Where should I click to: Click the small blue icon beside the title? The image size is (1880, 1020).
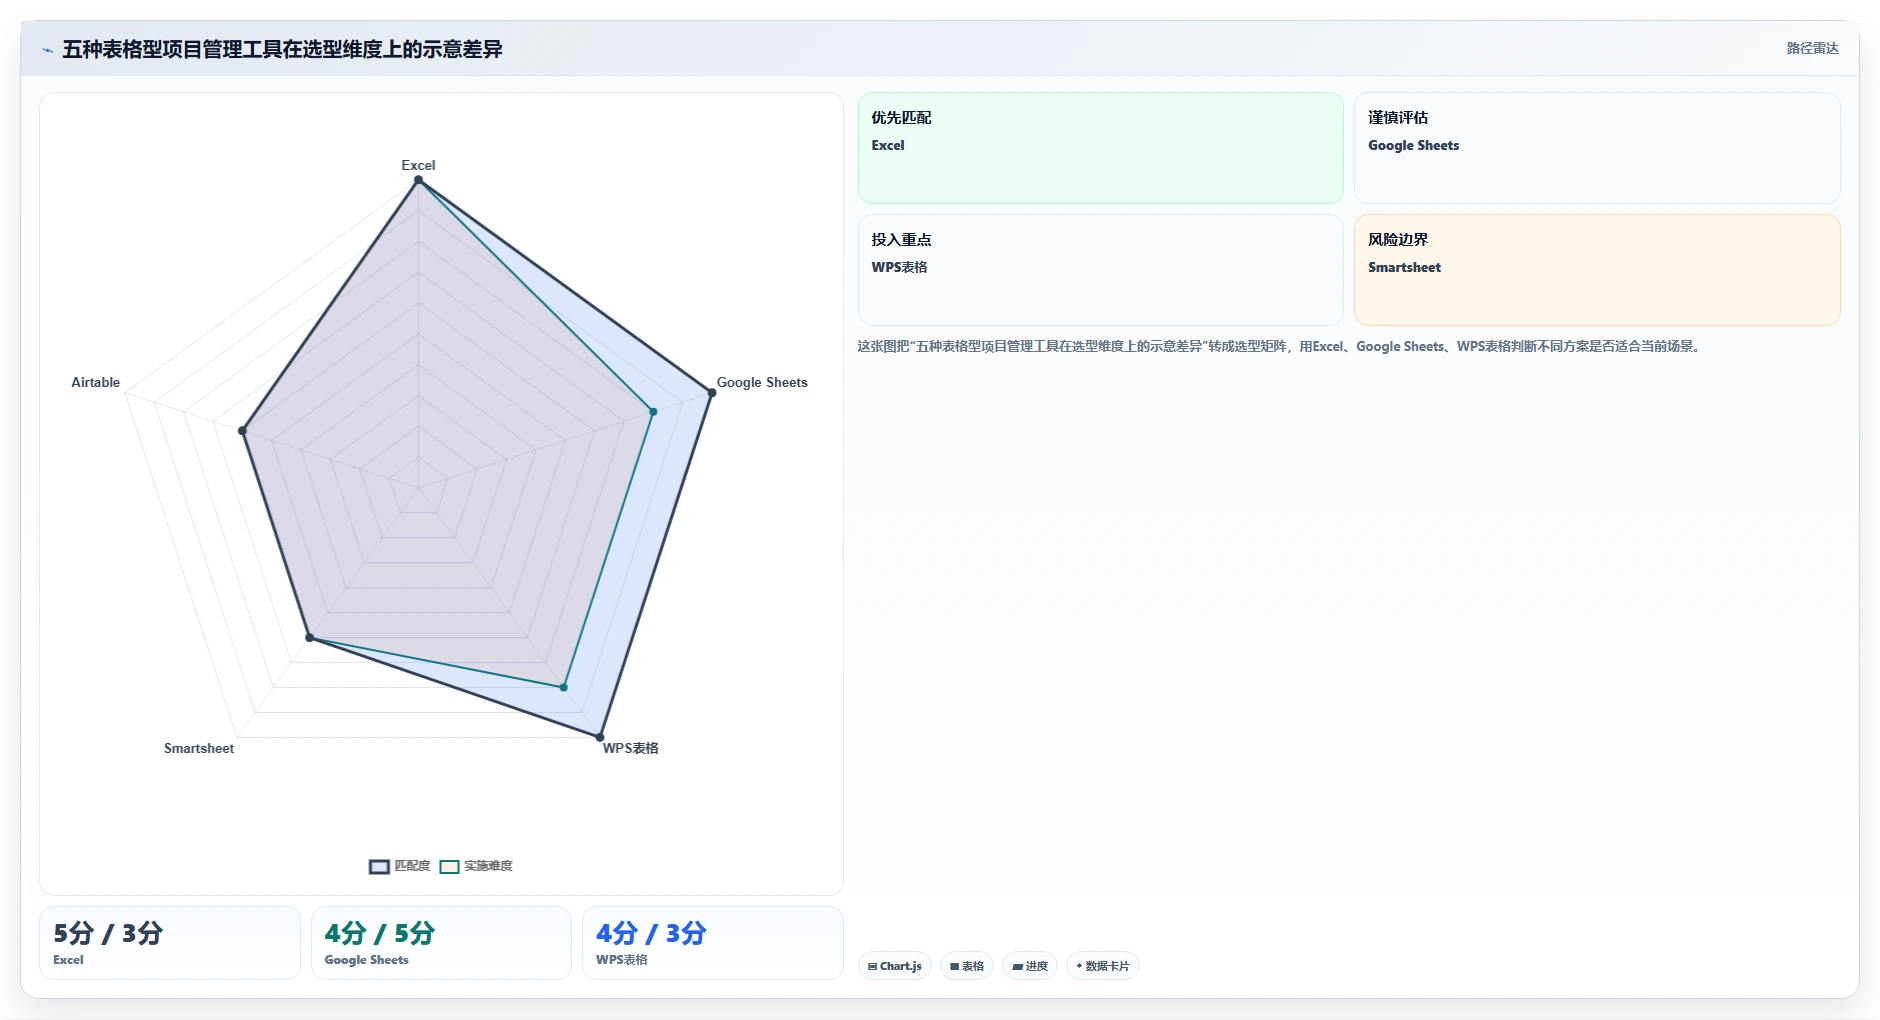tap(47, 50)
